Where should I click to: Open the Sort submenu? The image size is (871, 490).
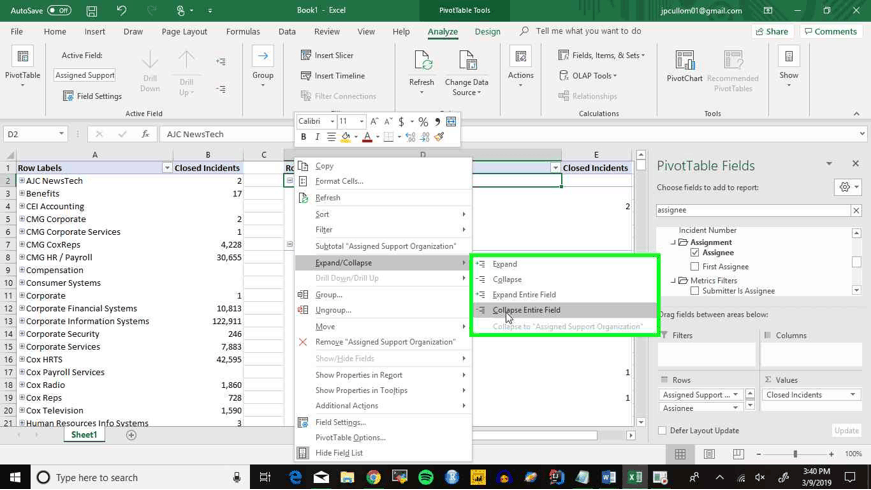[x=383, y=214]
